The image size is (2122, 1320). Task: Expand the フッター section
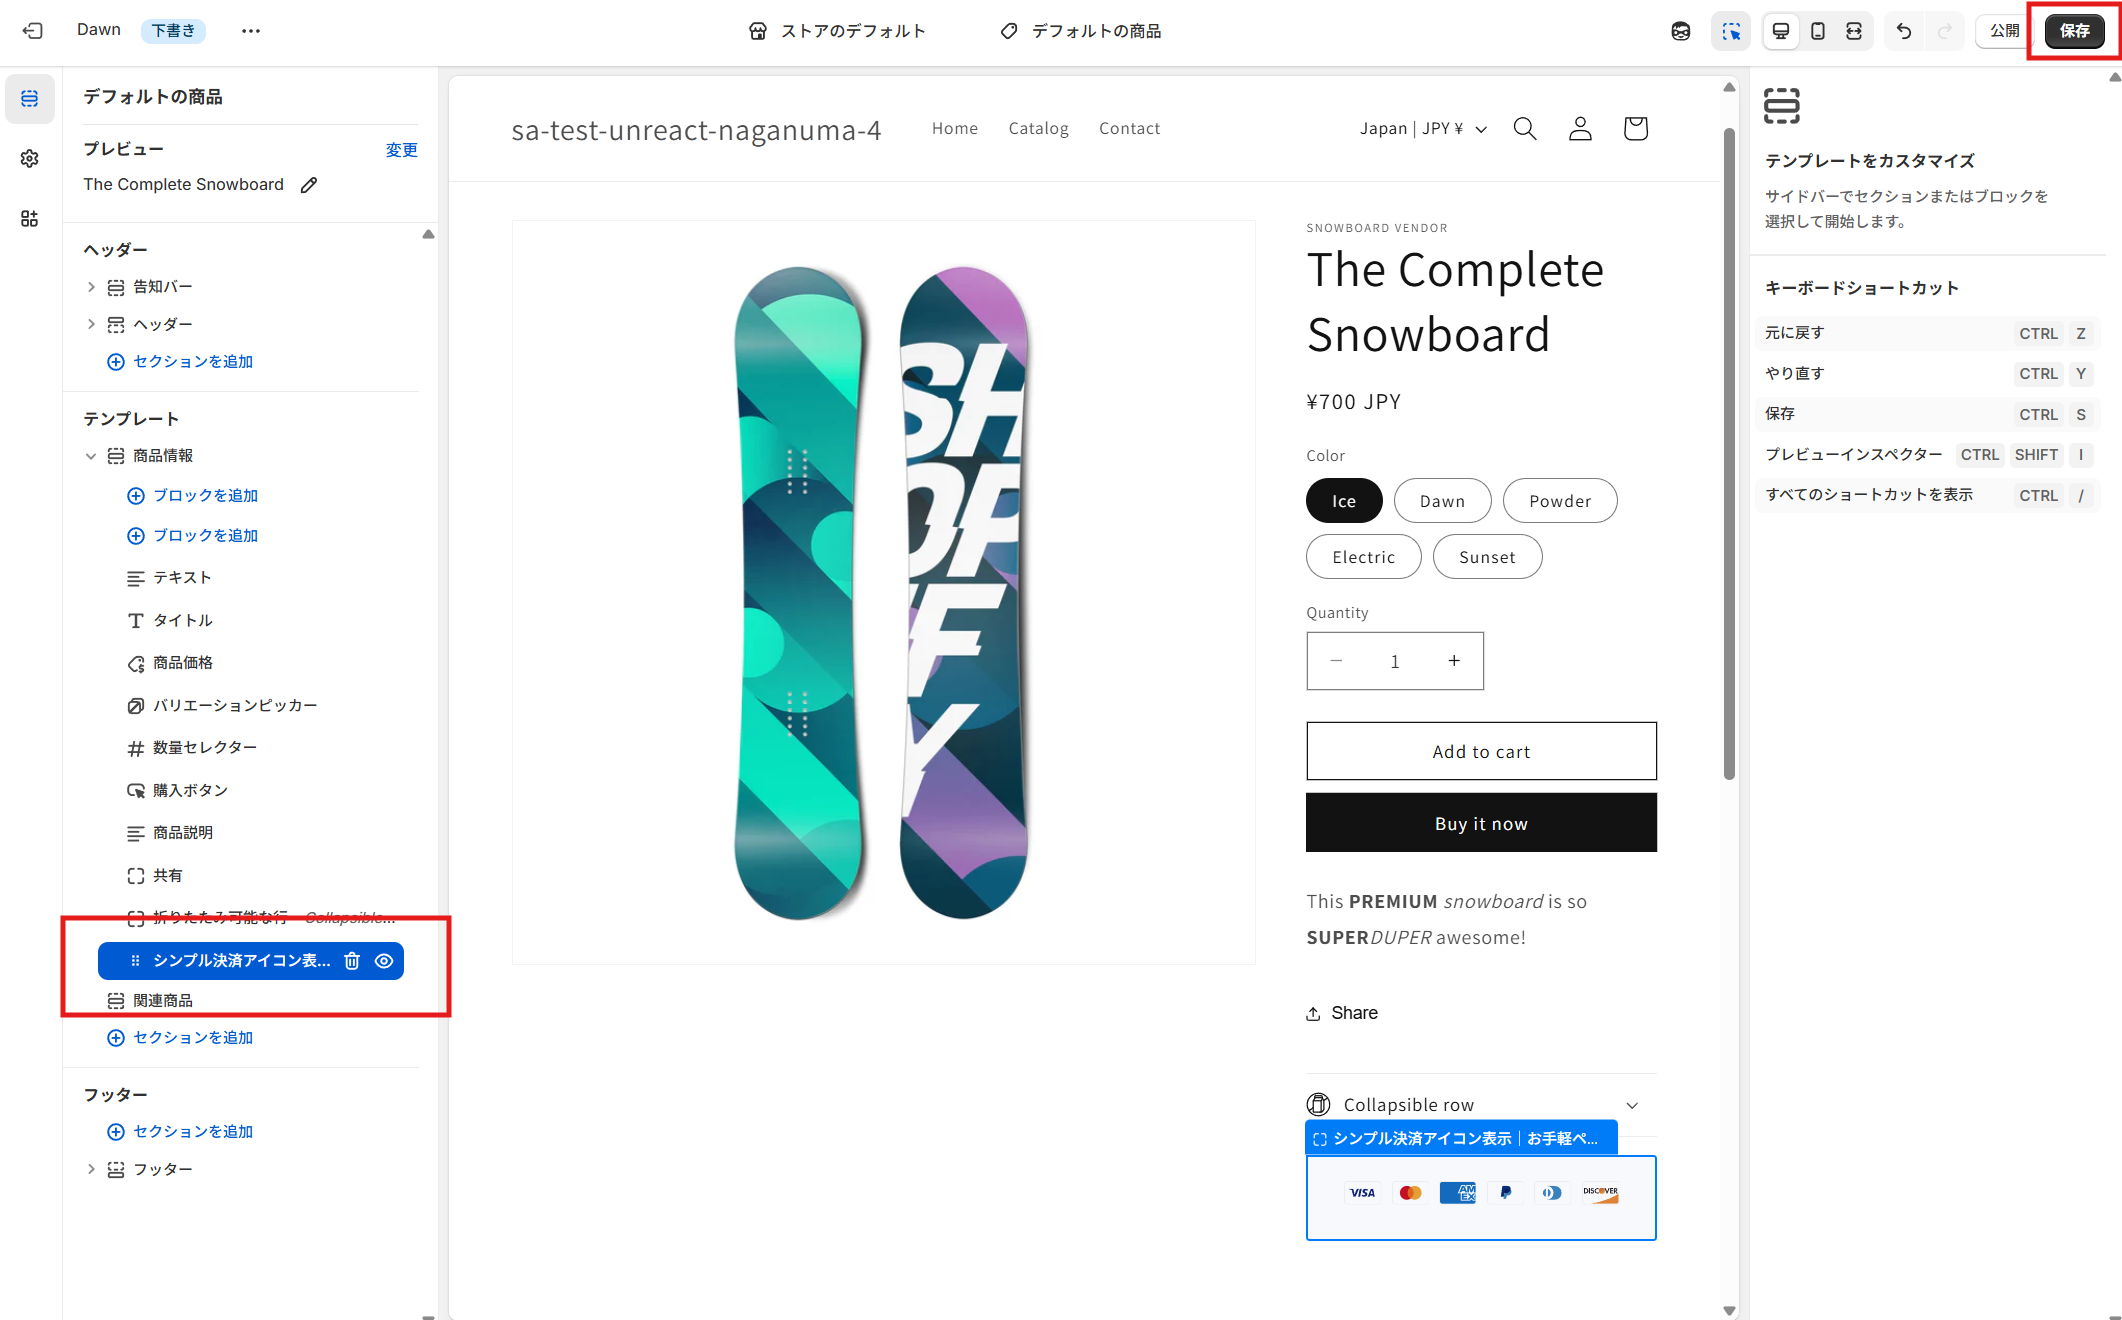pyautogui.click(x=91, y=1168)
